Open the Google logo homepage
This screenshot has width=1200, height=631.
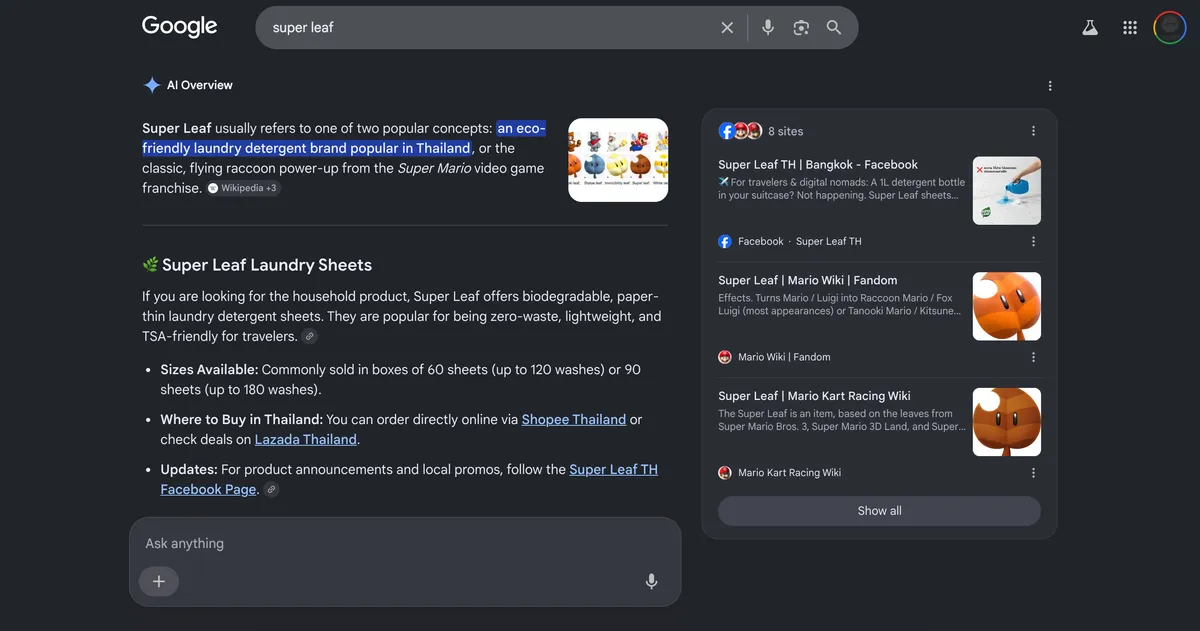[x=180, y=27]
